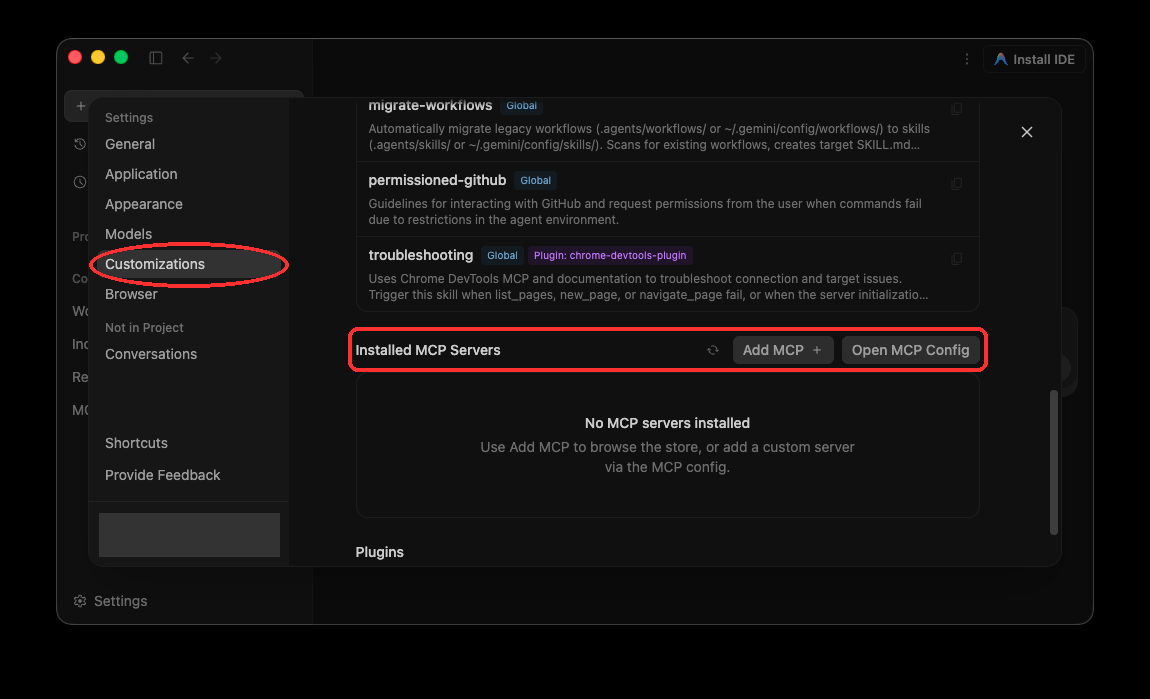Viewport: 1150px width, 699px height.
Task: Click the yellow minimize window button
Action: coord(98,57)
